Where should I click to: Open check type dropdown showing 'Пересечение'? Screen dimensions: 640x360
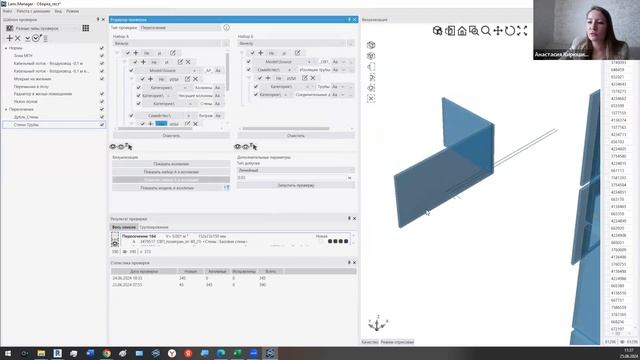[180, 27]
